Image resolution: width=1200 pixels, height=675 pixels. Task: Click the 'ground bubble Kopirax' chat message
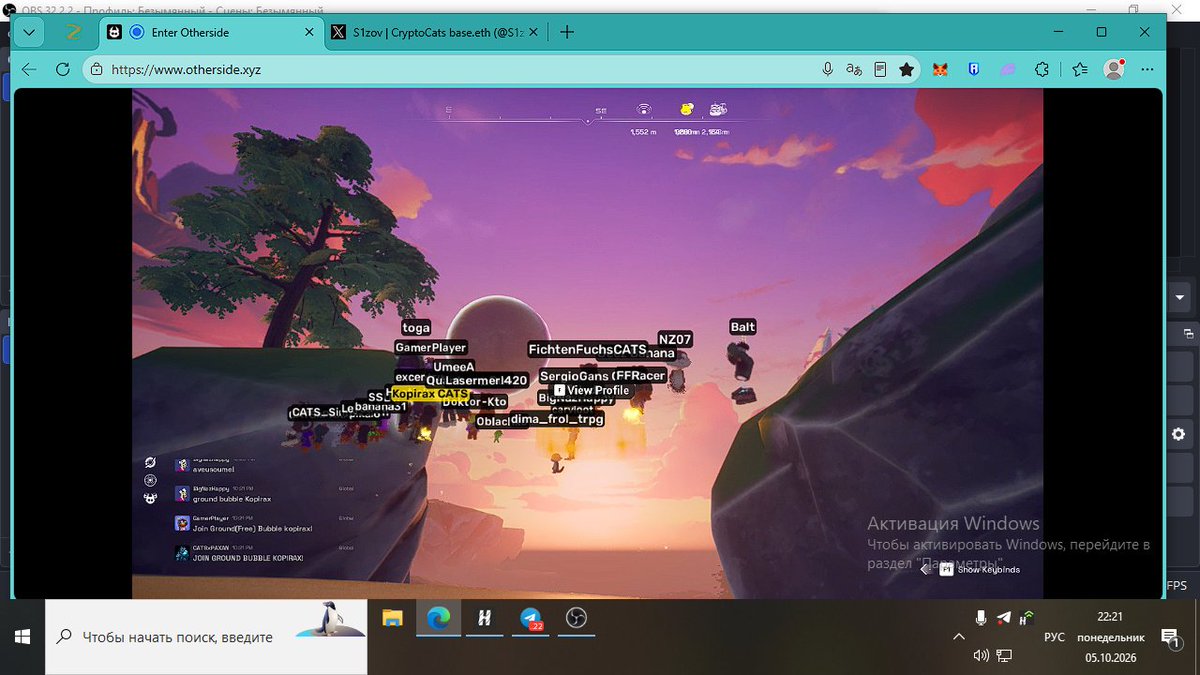[232, 498]
